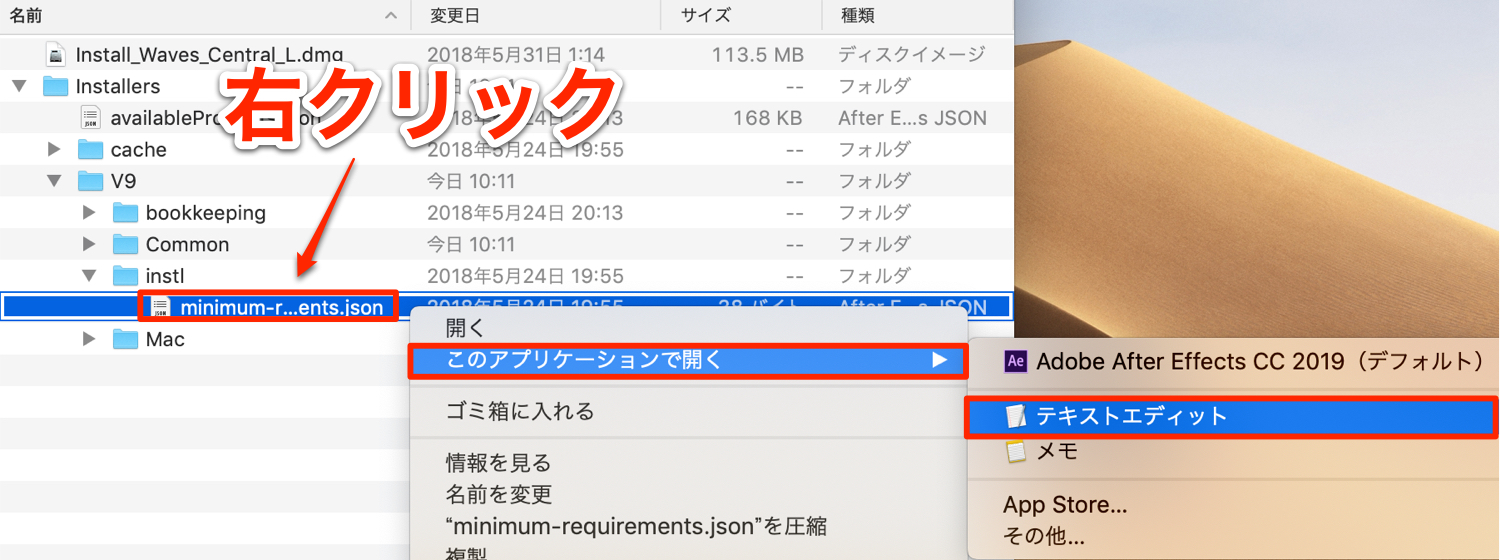Expand the bookkeeping folder triangle
The image size is (1500, 560).
tap(90, 213)
